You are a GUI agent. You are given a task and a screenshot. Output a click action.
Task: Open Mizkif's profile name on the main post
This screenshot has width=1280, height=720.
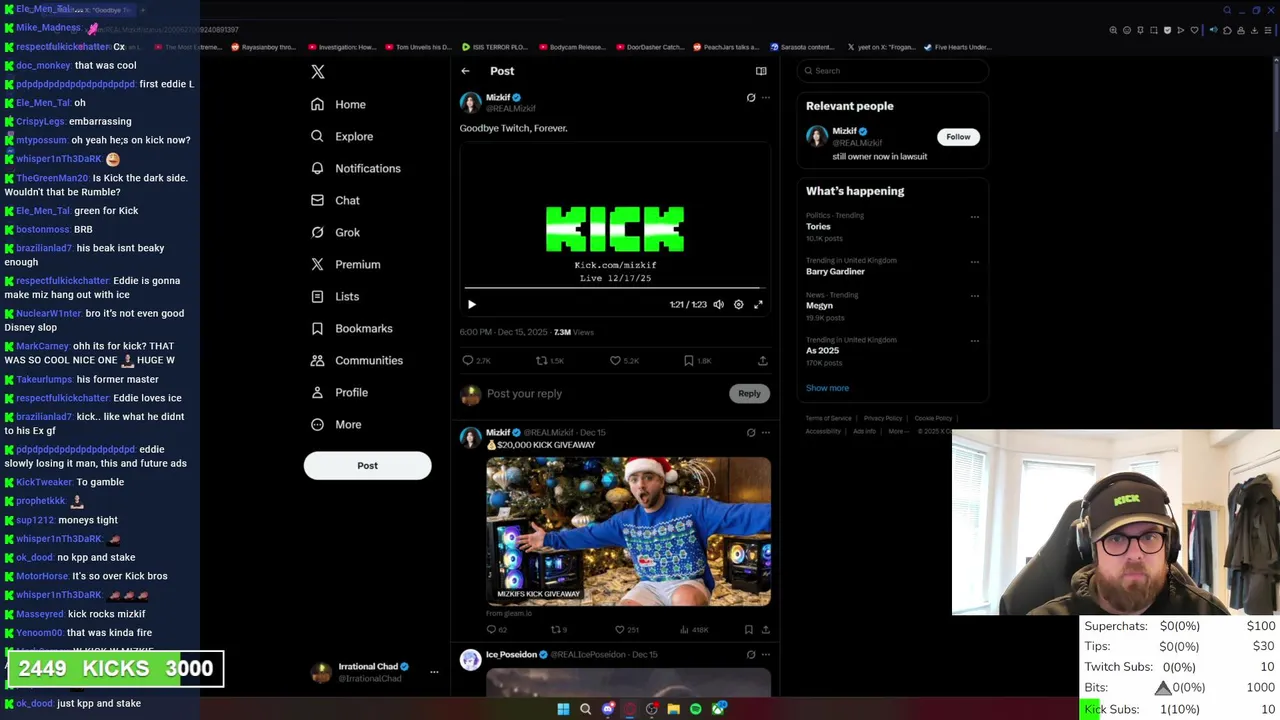498,98
